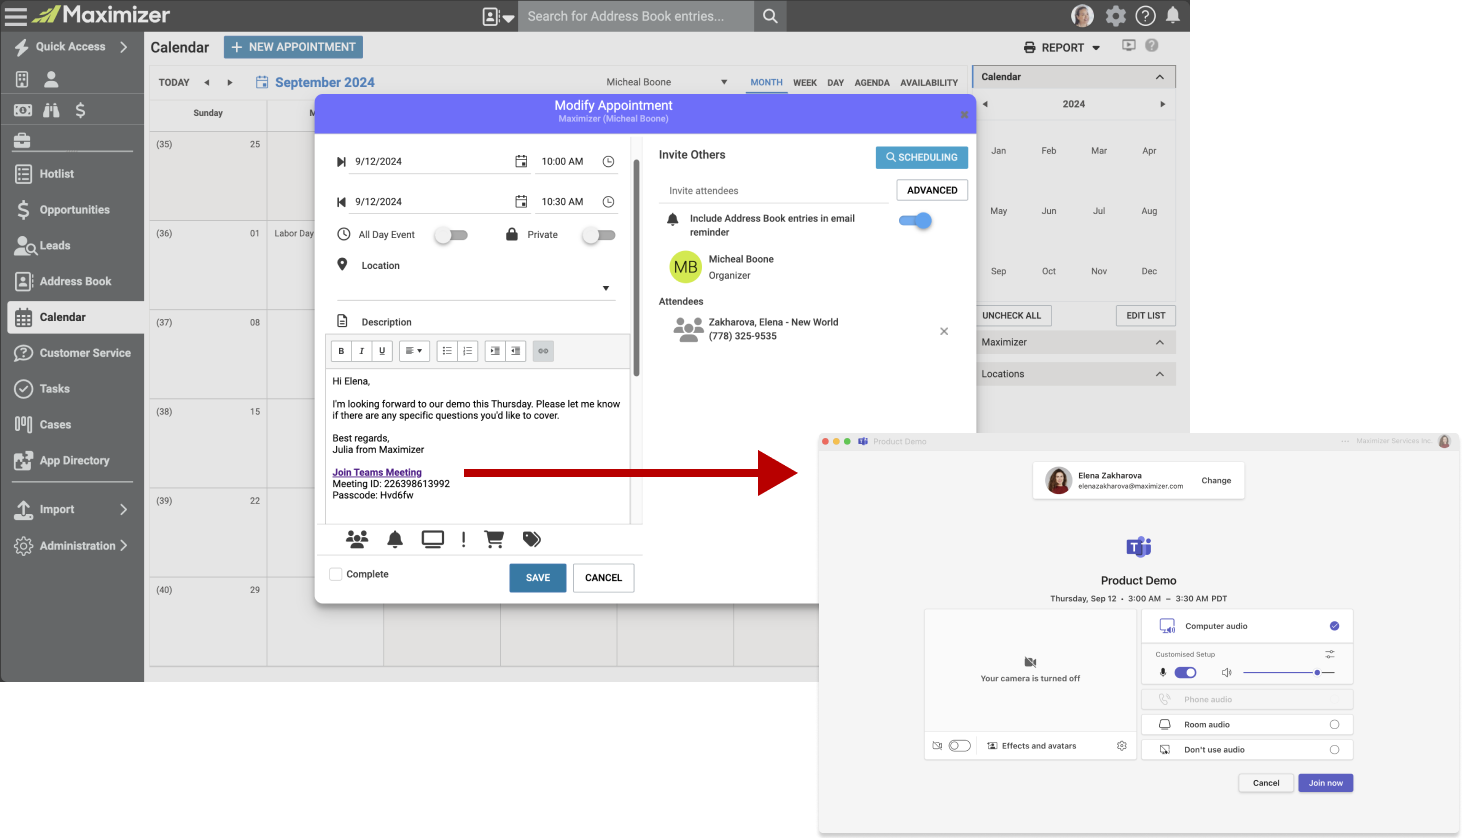Remove attendee Zakharova, Elena
This screenshot has width=1462, height=838.
point(944,331)
